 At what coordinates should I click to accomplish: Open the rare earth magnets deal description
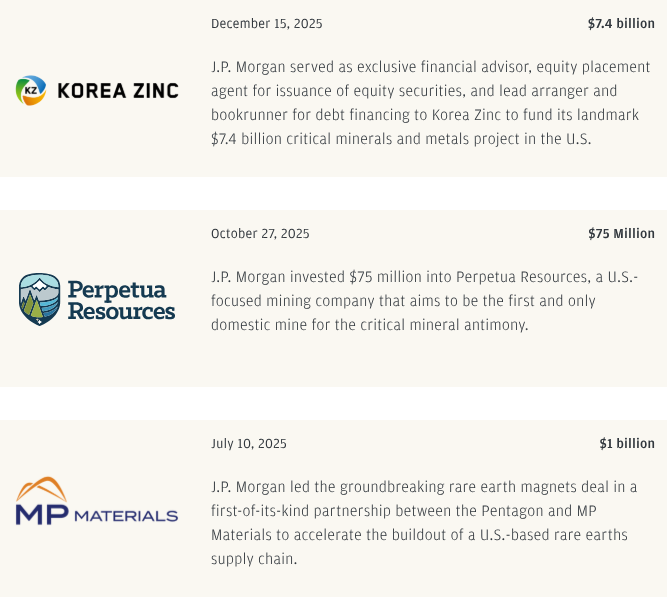pyautogui.click(x=425, y=523)
